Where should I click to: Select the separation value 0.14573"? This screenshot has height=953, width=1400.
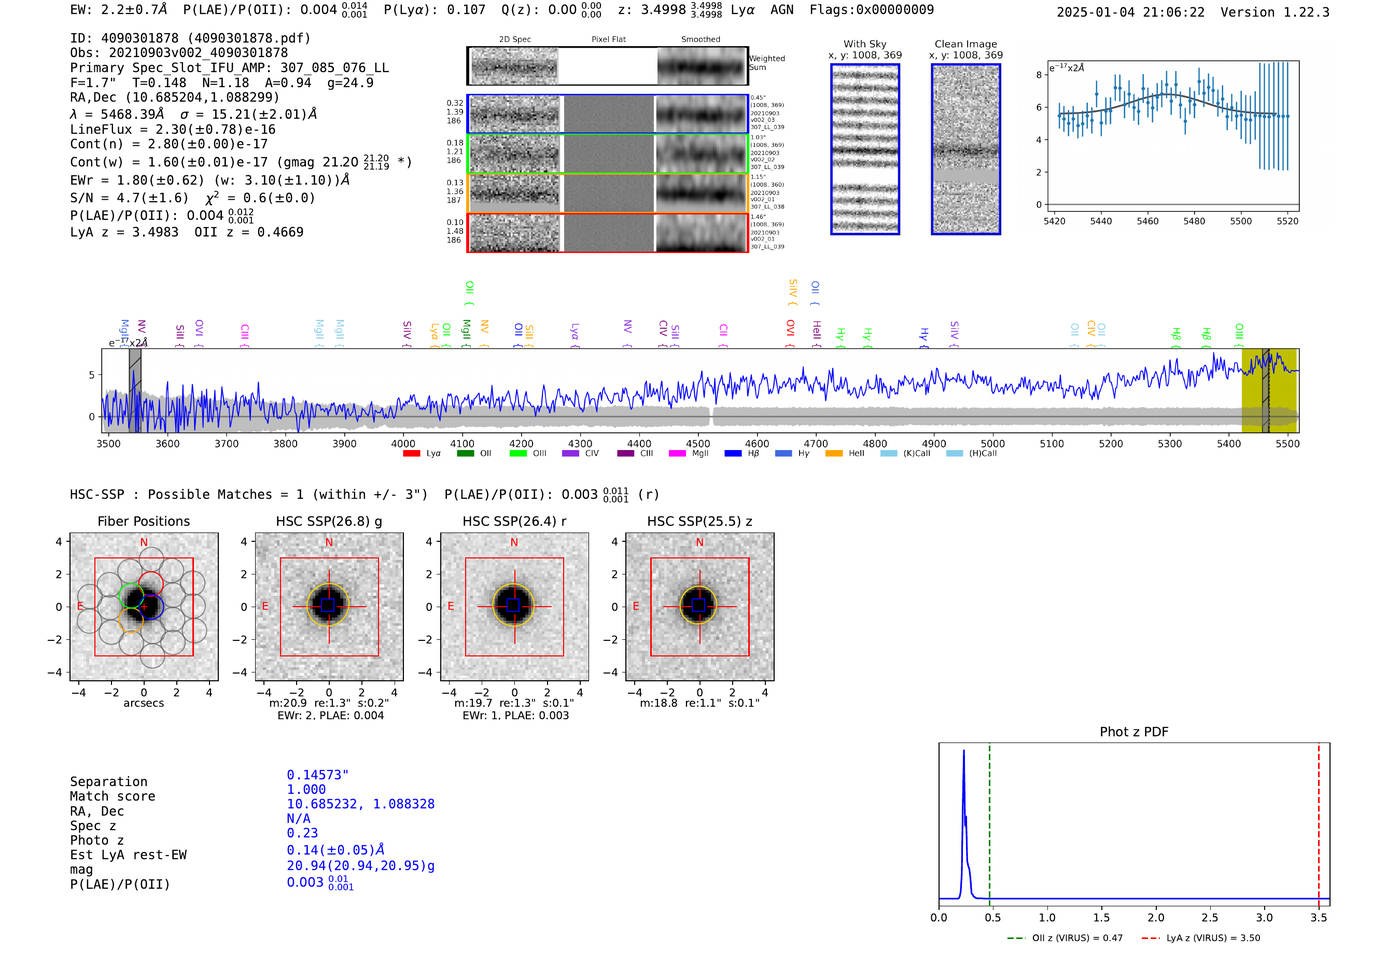point(318,775)
